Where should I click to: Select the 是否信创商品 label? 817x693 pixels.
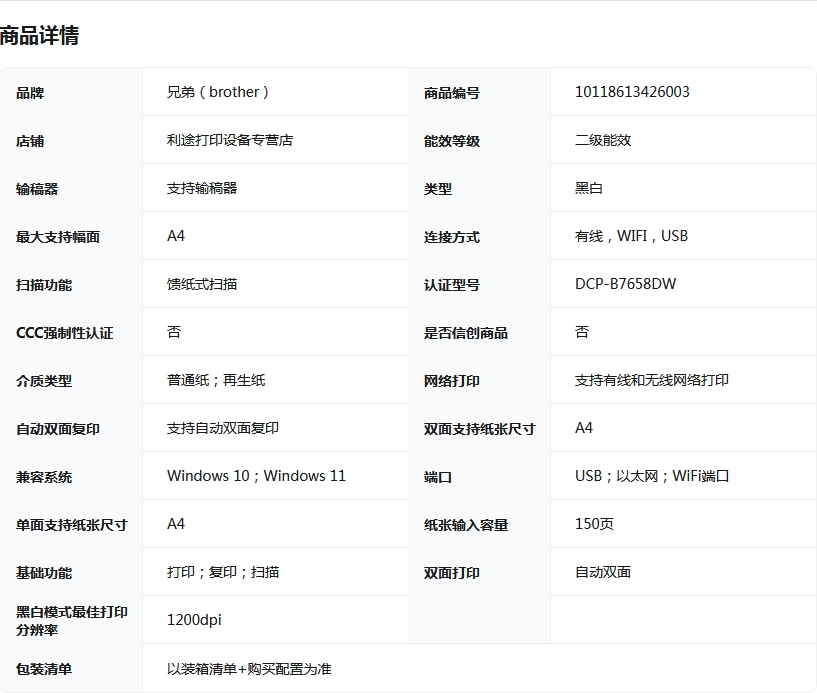466,332
